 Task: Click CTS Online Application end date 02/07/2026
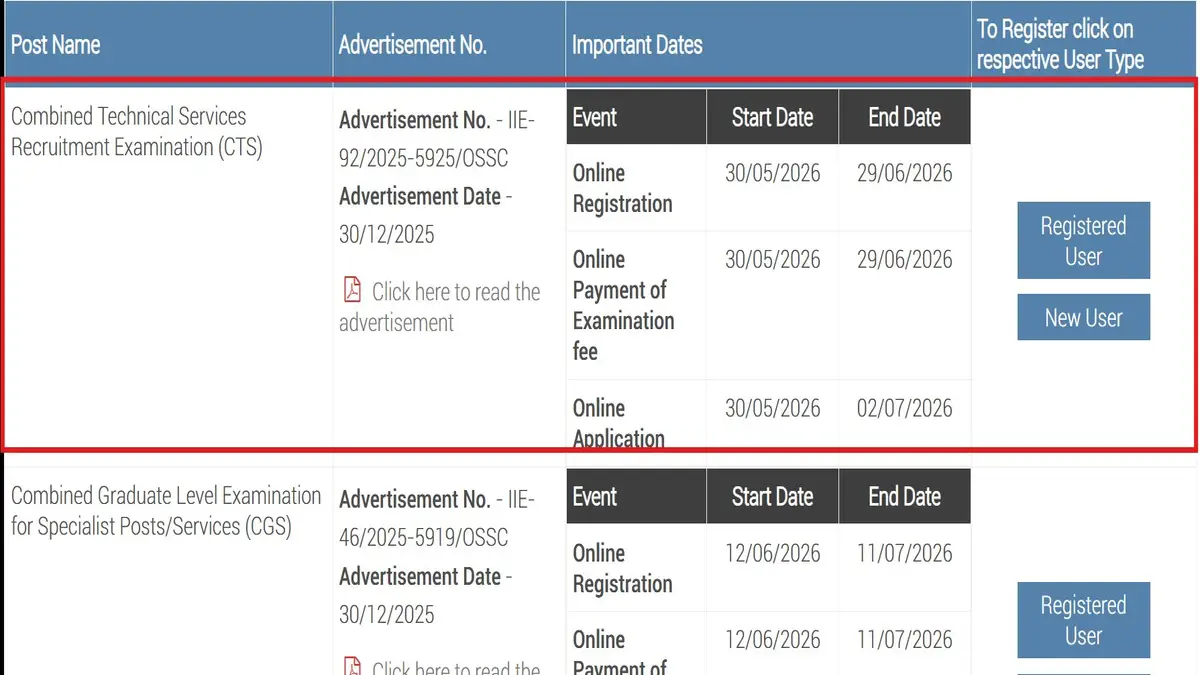coord(904,408)
